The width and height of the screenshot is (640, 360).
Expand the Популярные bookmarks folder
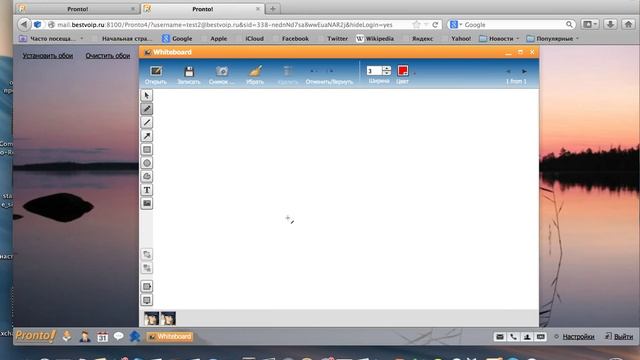[553, 38]
